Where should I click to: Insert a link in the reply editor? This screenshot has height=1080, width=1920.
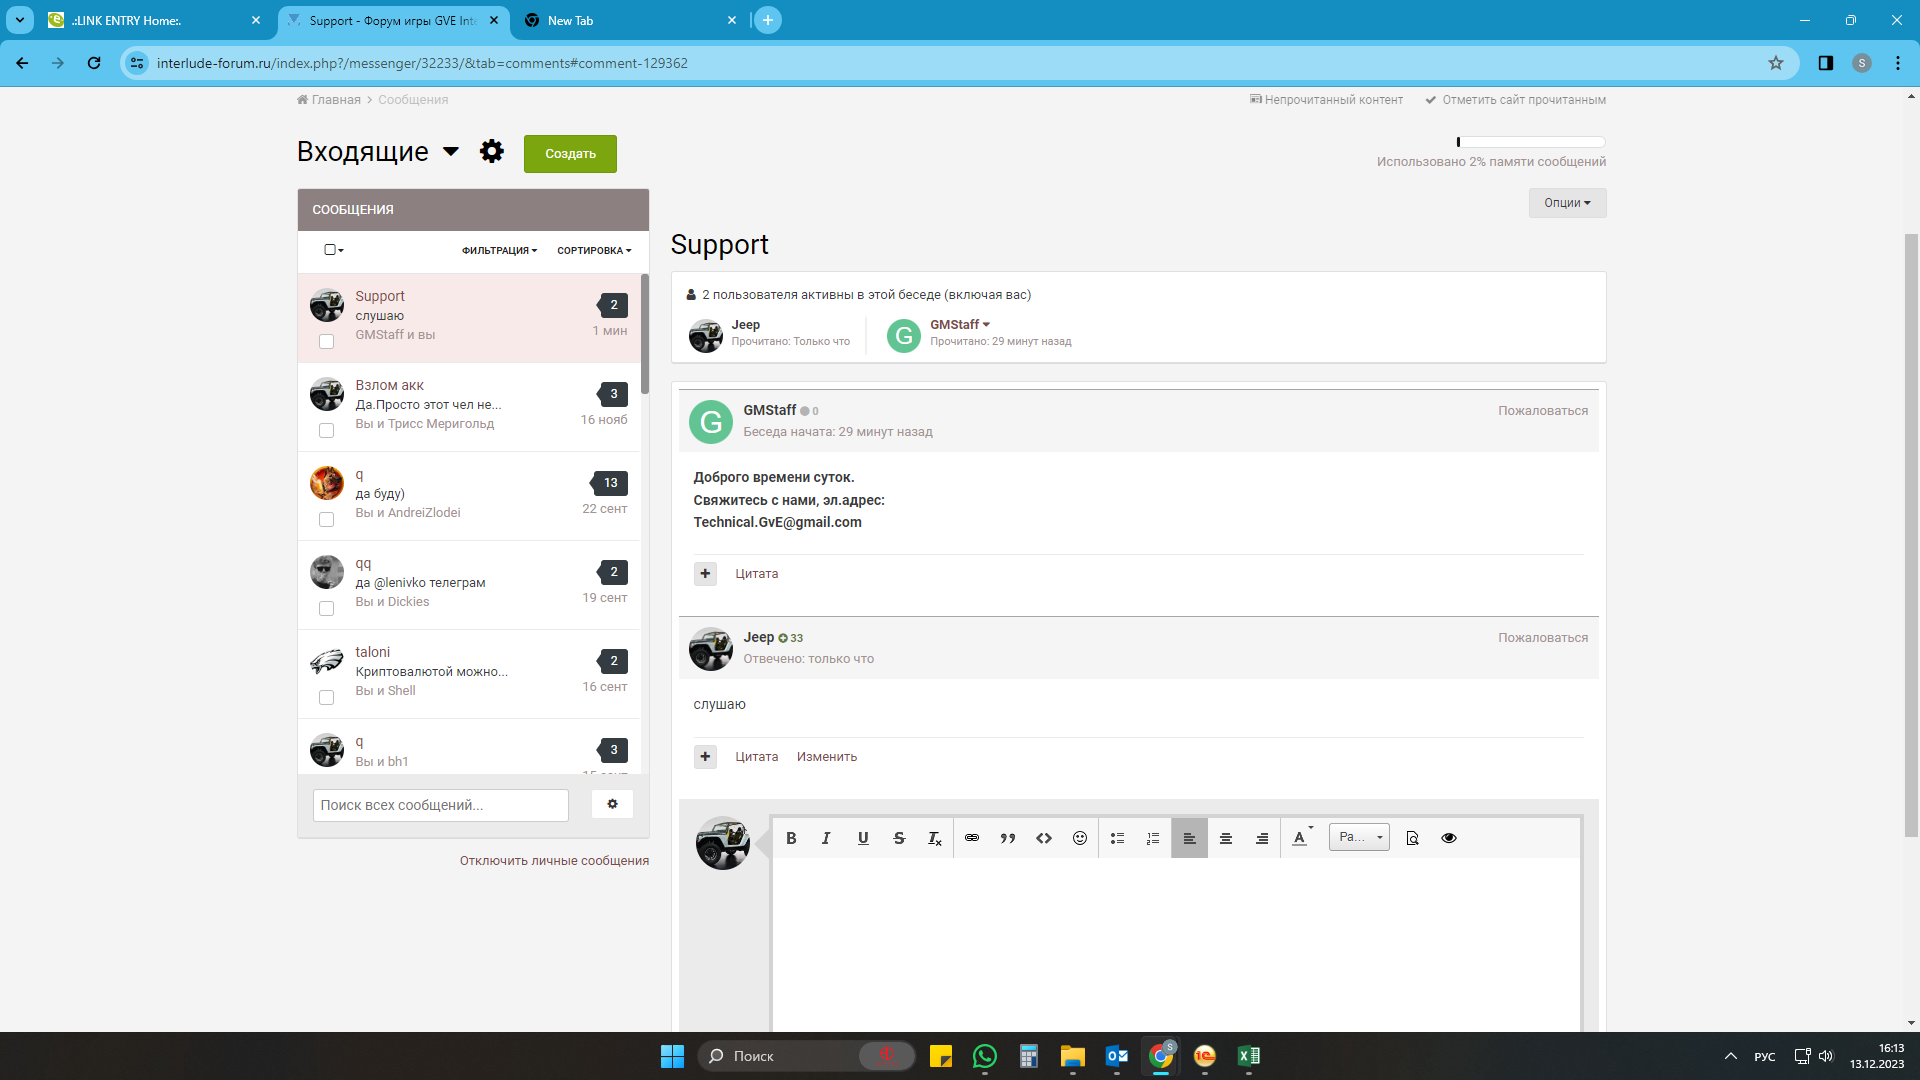click(972, 838)
